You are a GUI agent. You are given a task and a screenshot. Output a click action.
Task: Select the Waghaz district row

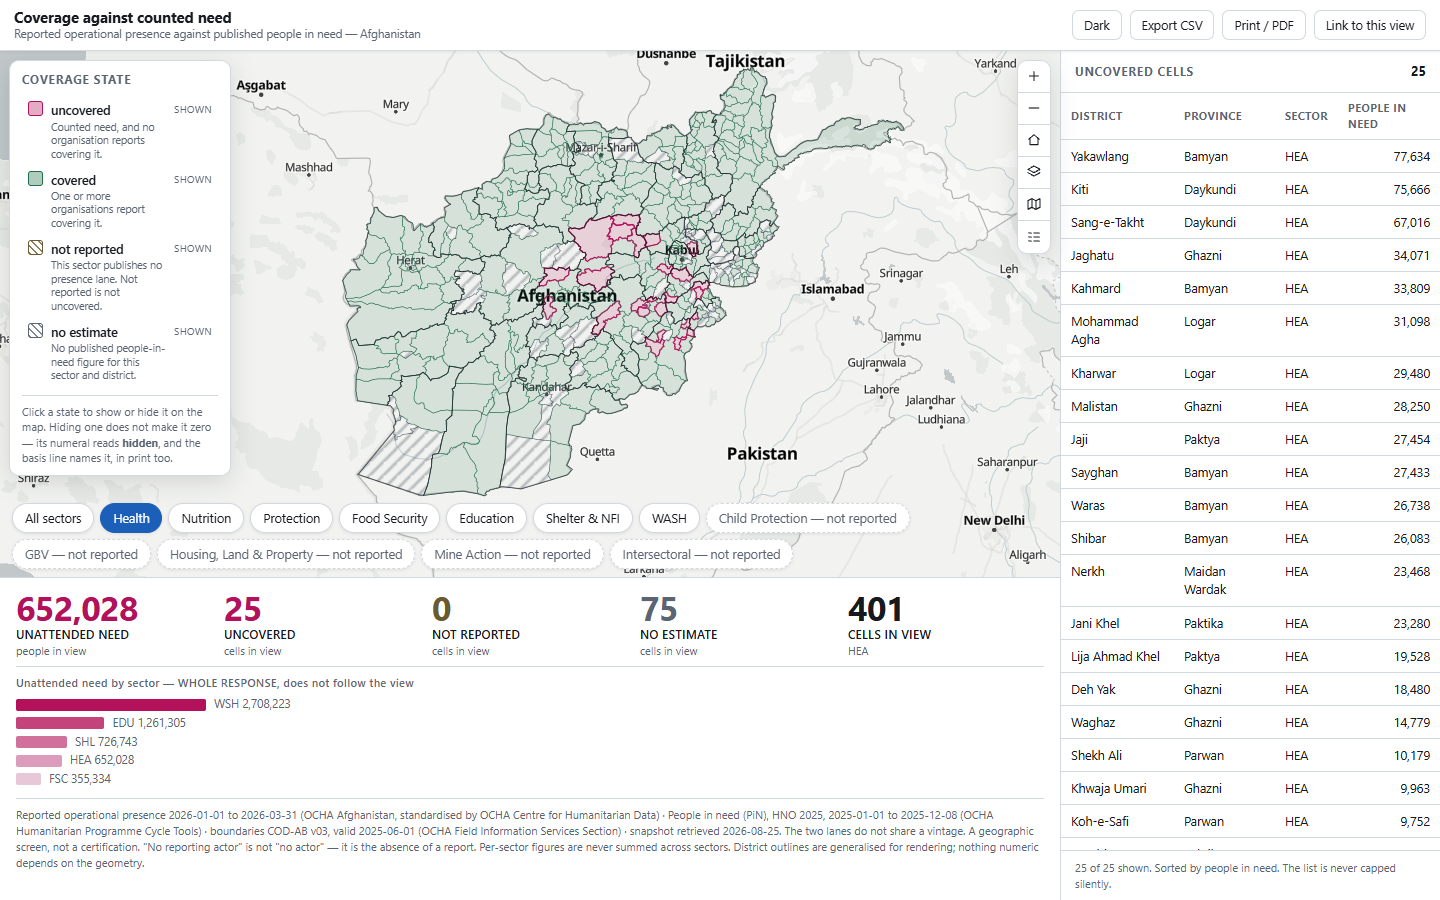(1250, 722)
